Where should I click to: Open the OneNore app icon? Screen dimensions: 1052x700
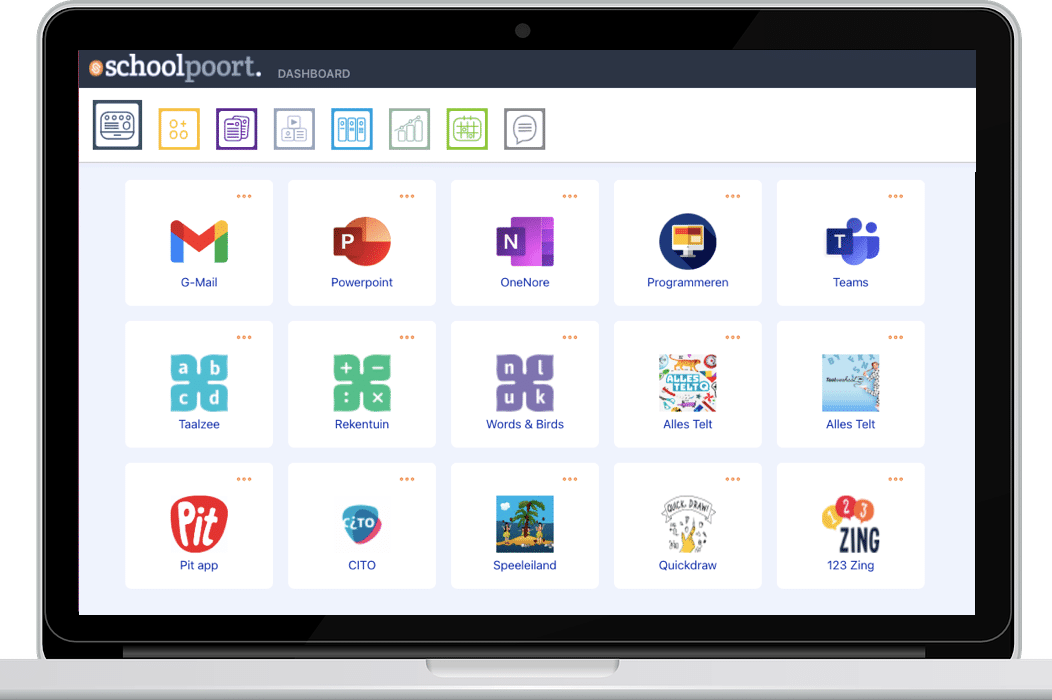pyautogui.click(x=525, y=242)
